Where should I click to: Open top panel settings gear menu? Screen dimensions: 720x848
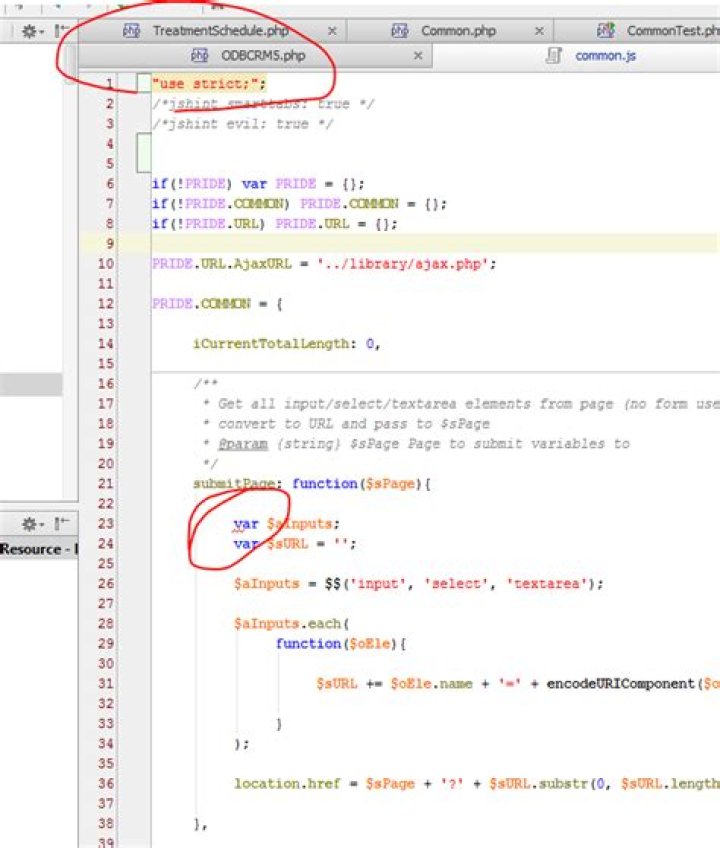coord(31,31)
